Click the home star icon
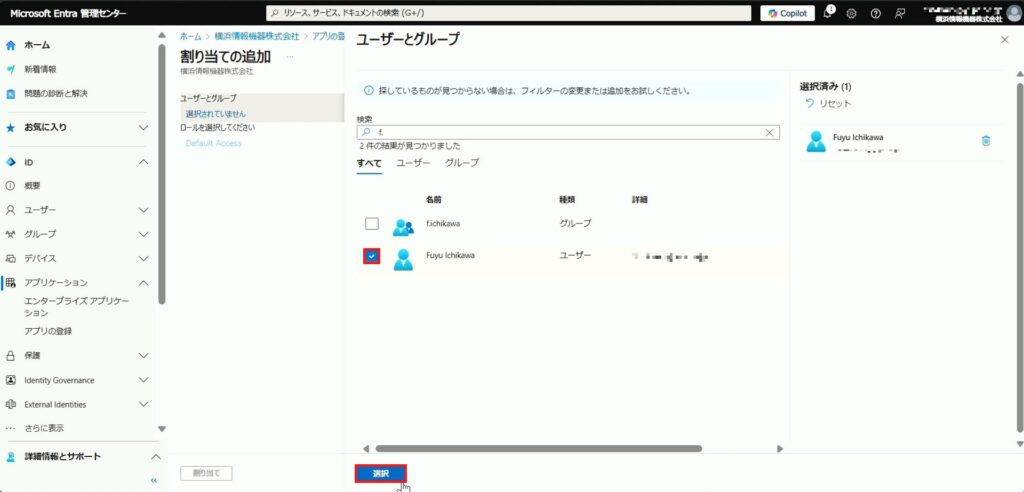 click(10, 45)
